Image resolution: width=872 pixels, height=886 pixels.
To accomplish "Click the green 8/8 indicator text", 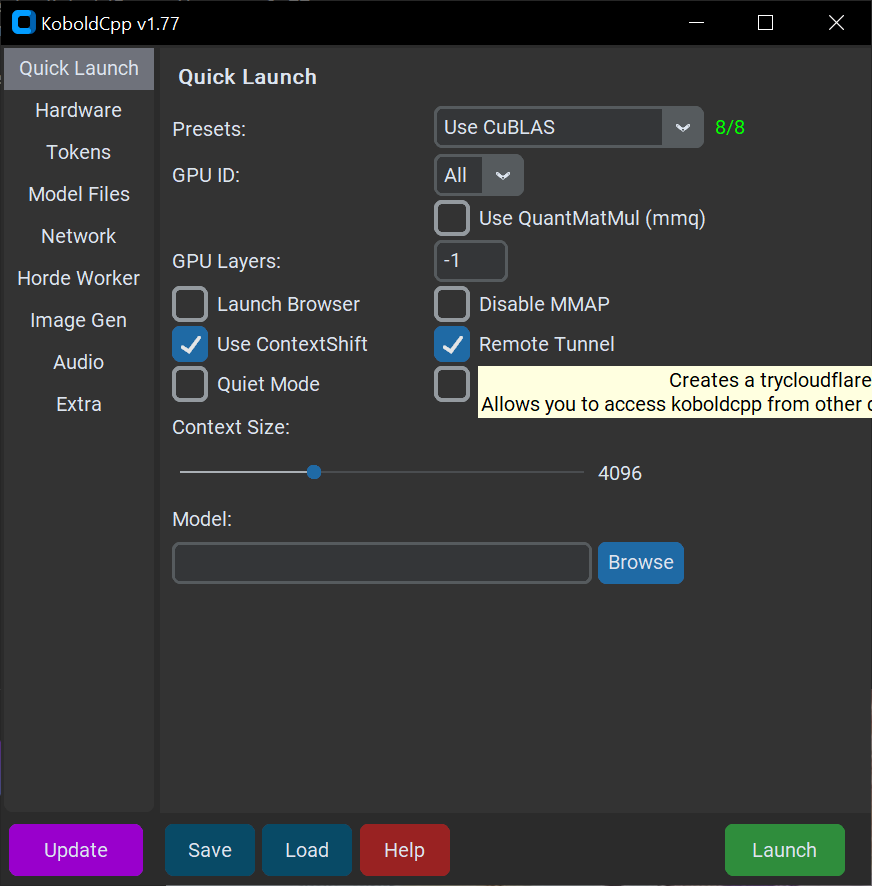I will 730,128.
